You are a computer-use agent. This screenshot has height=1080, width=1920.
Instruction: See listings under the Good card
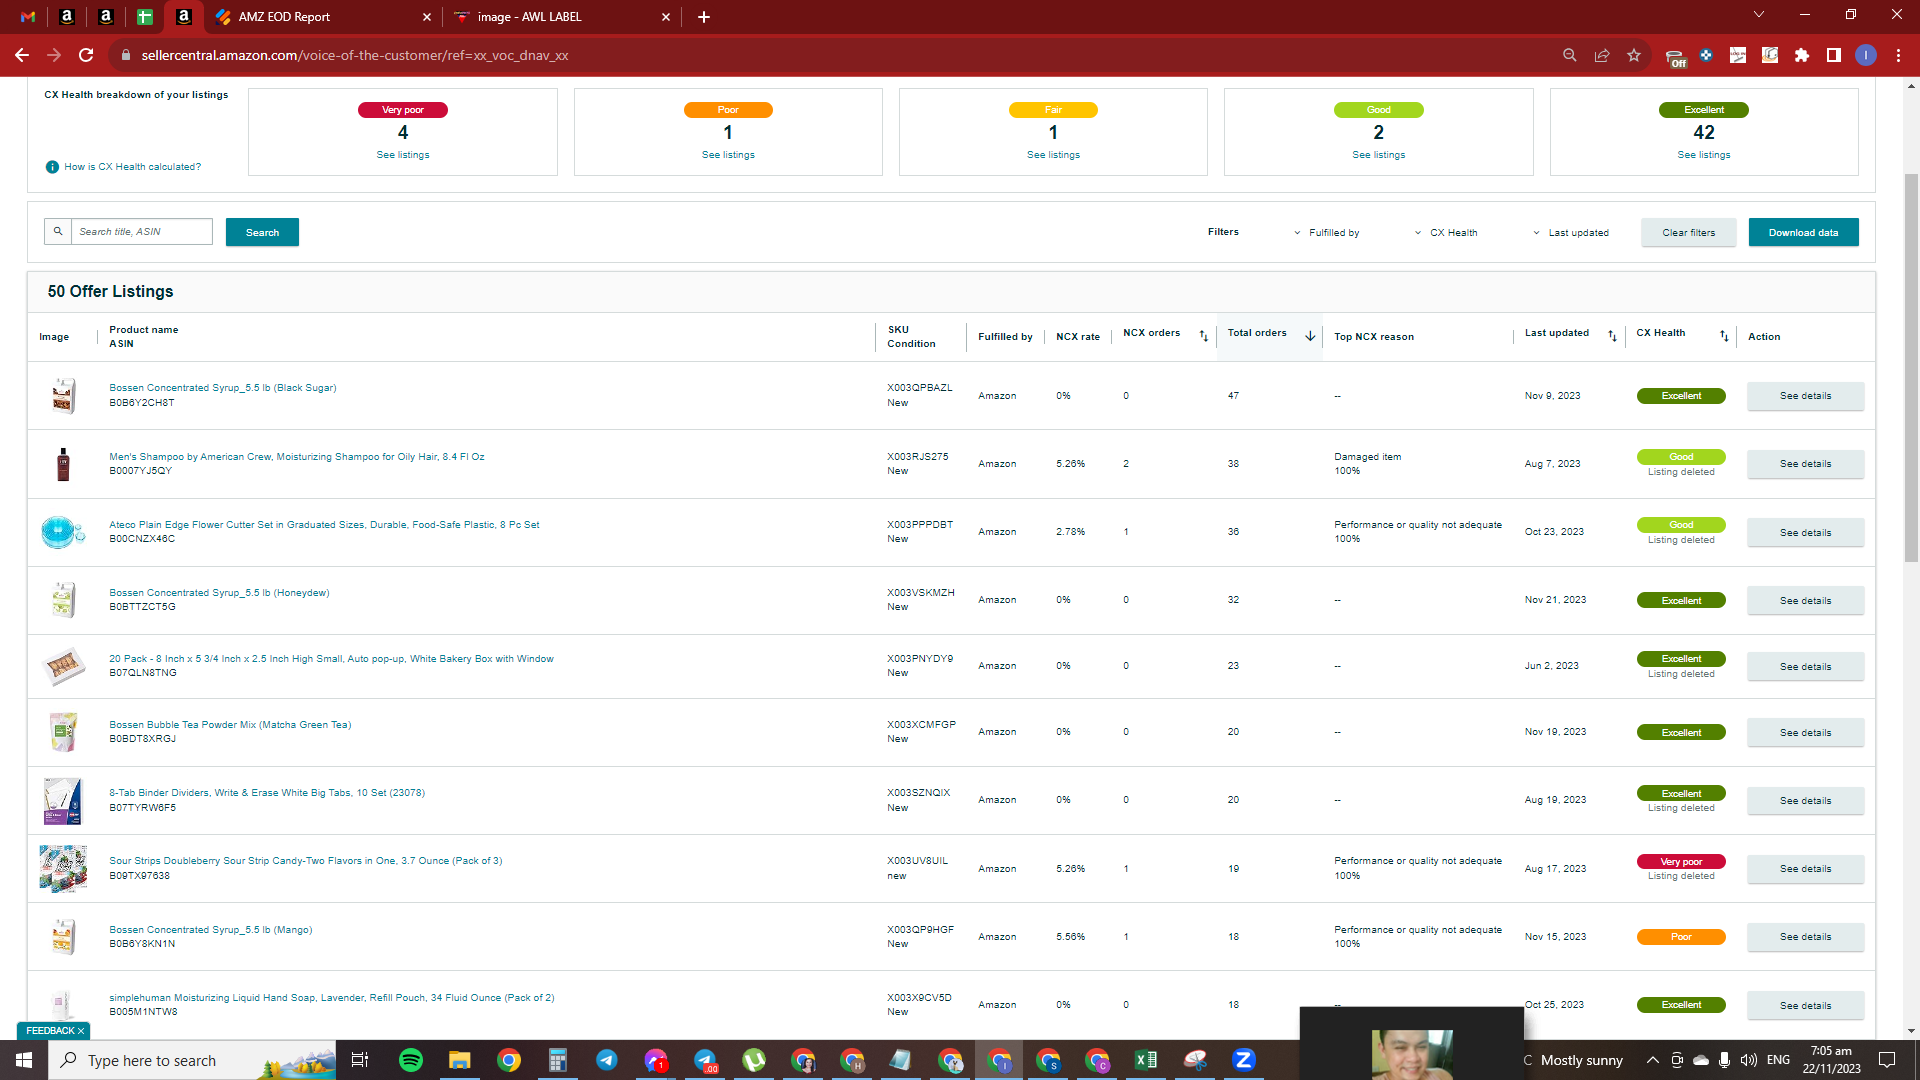pos(1378,155)
